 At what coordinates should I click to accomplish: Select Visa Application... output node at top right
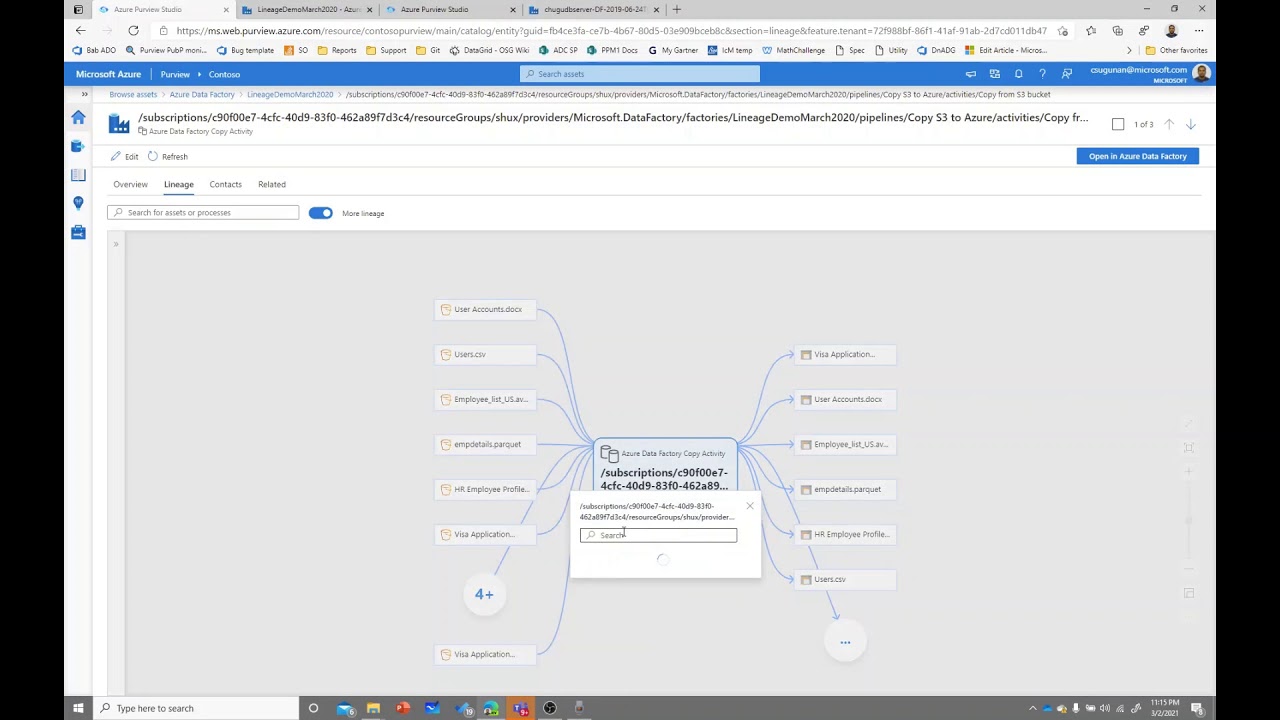pos(846,354)
